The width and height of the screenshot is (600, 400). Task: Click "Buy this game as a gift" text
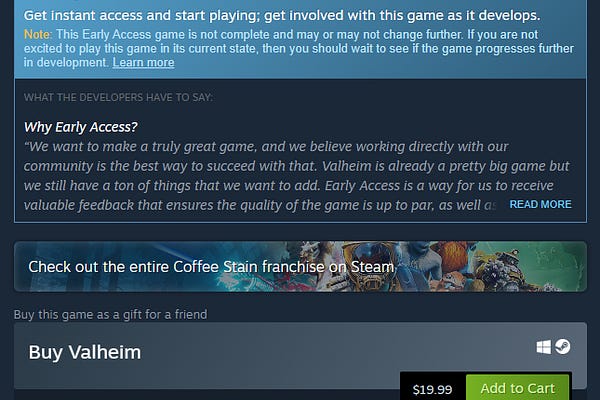tap(110, 315)
